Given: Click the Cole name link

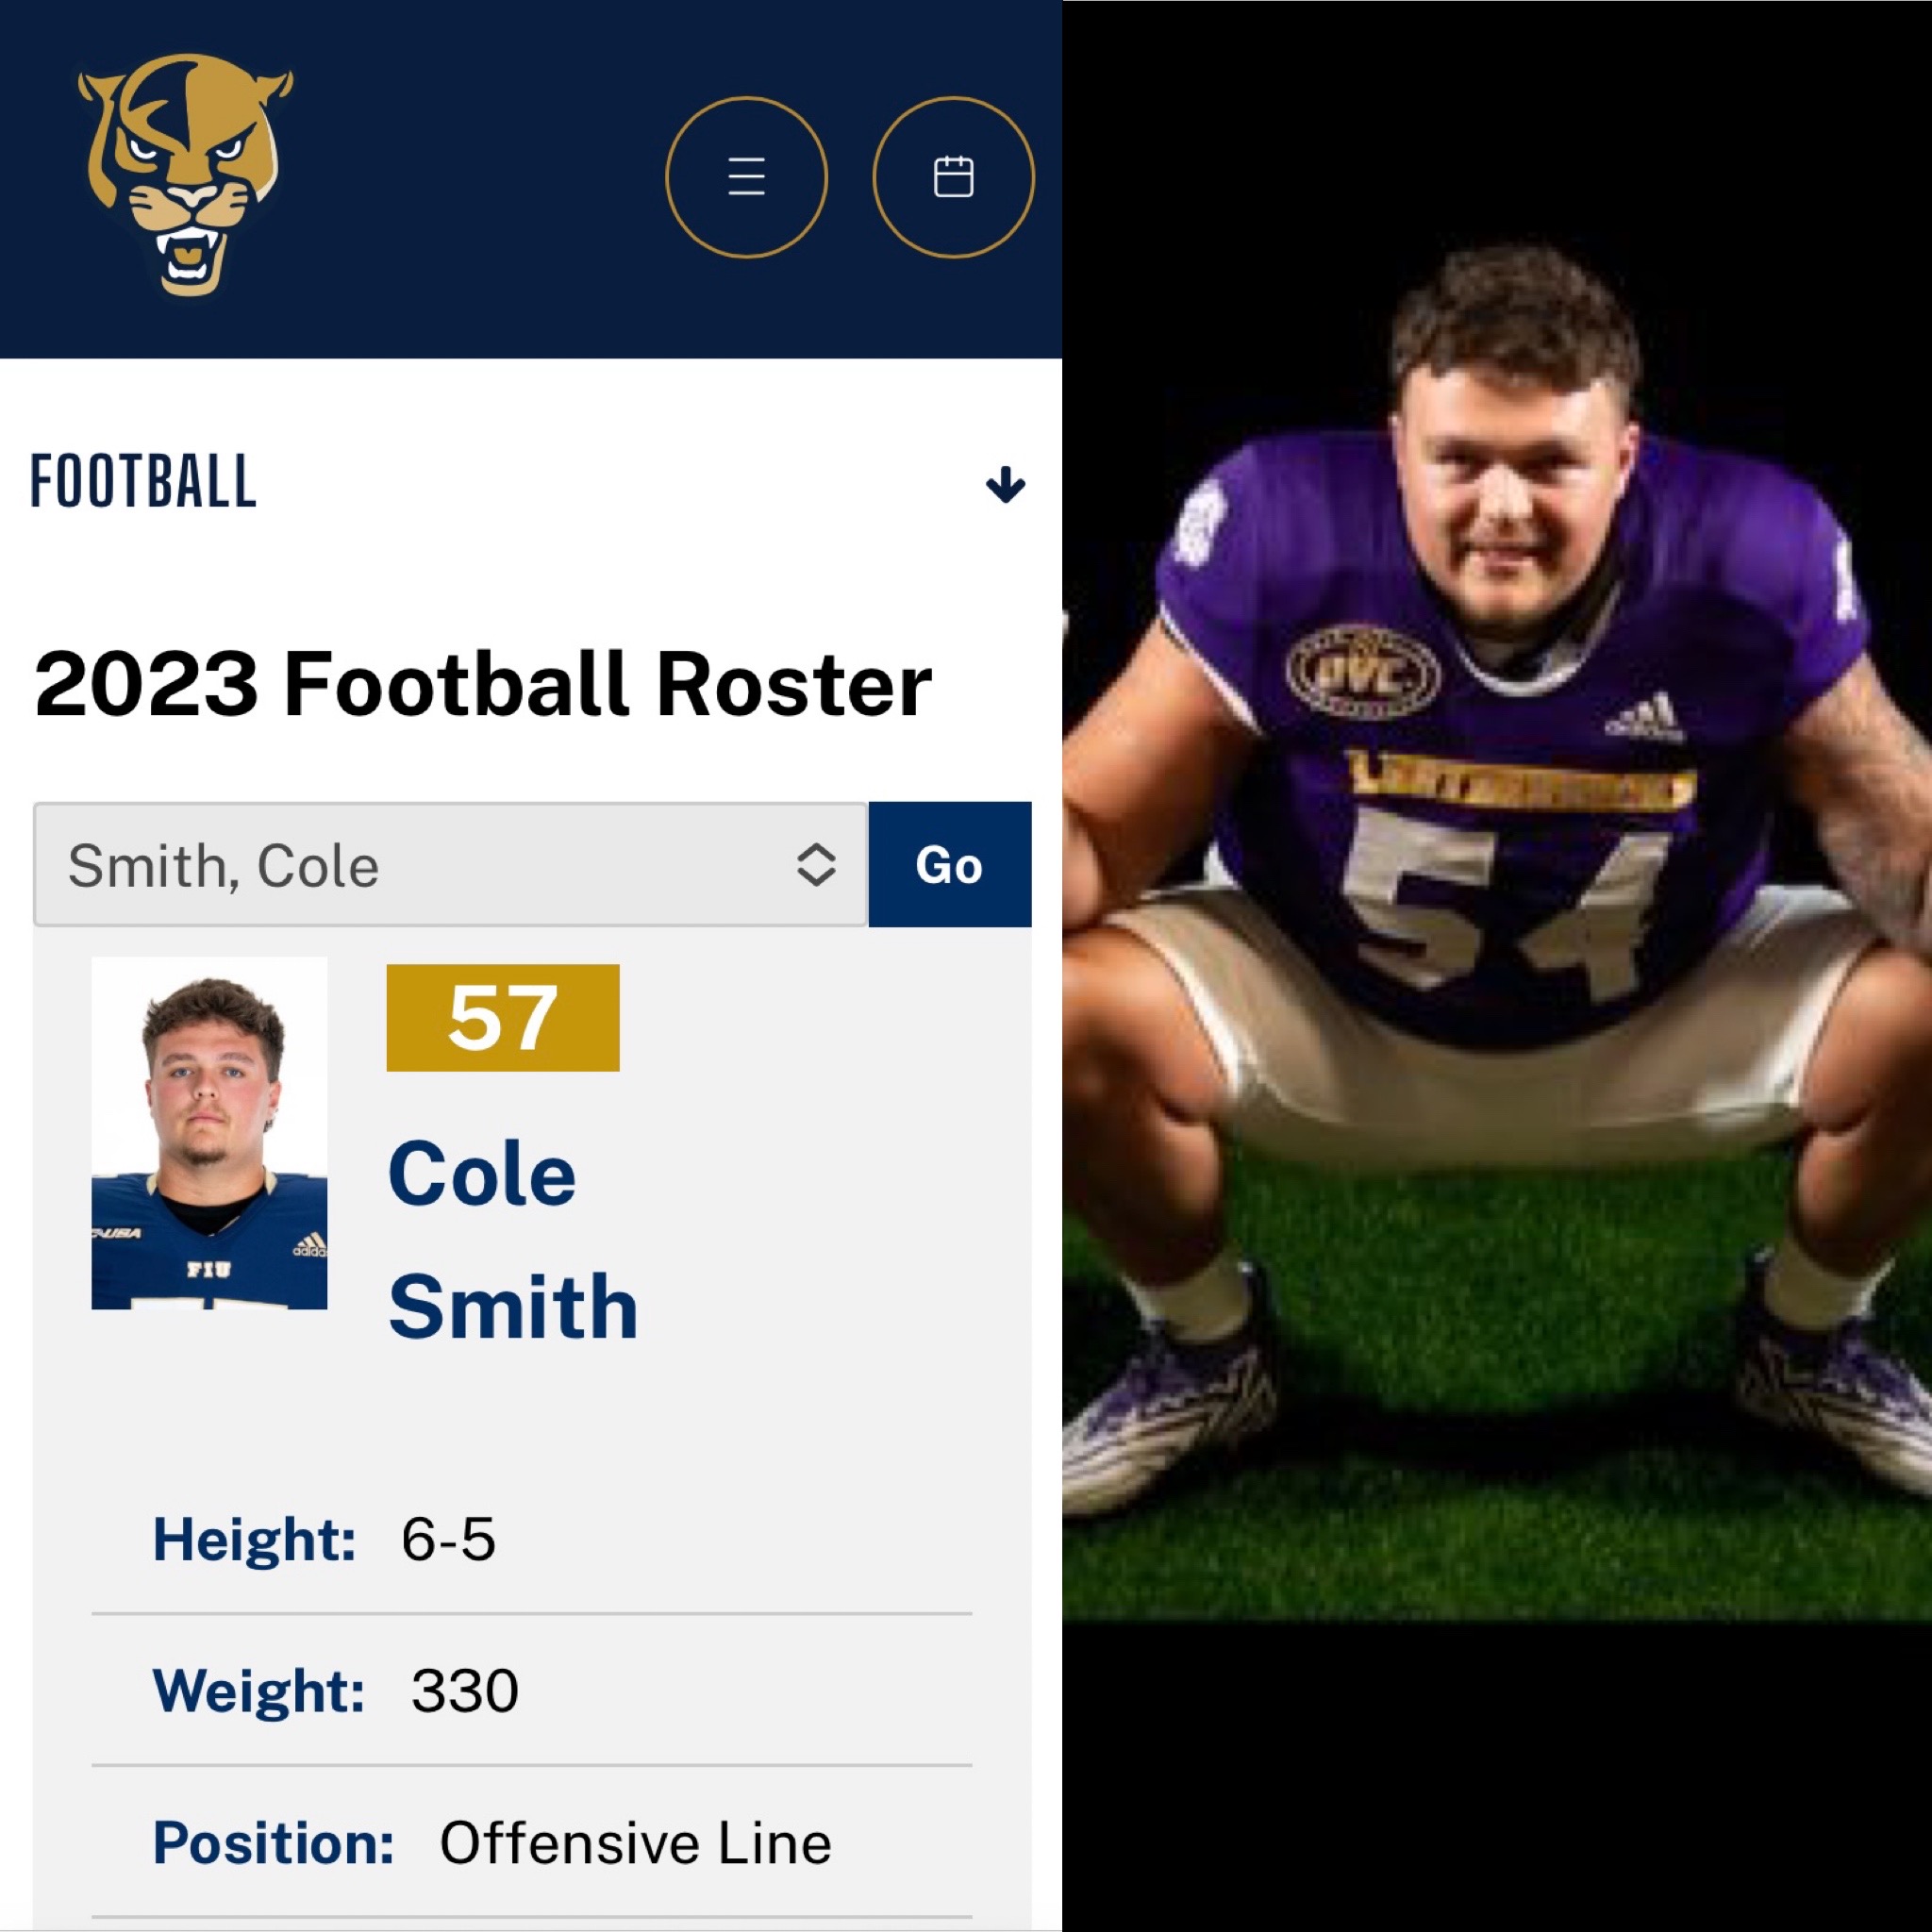Looking at the screenshot, I should 481,1173.
